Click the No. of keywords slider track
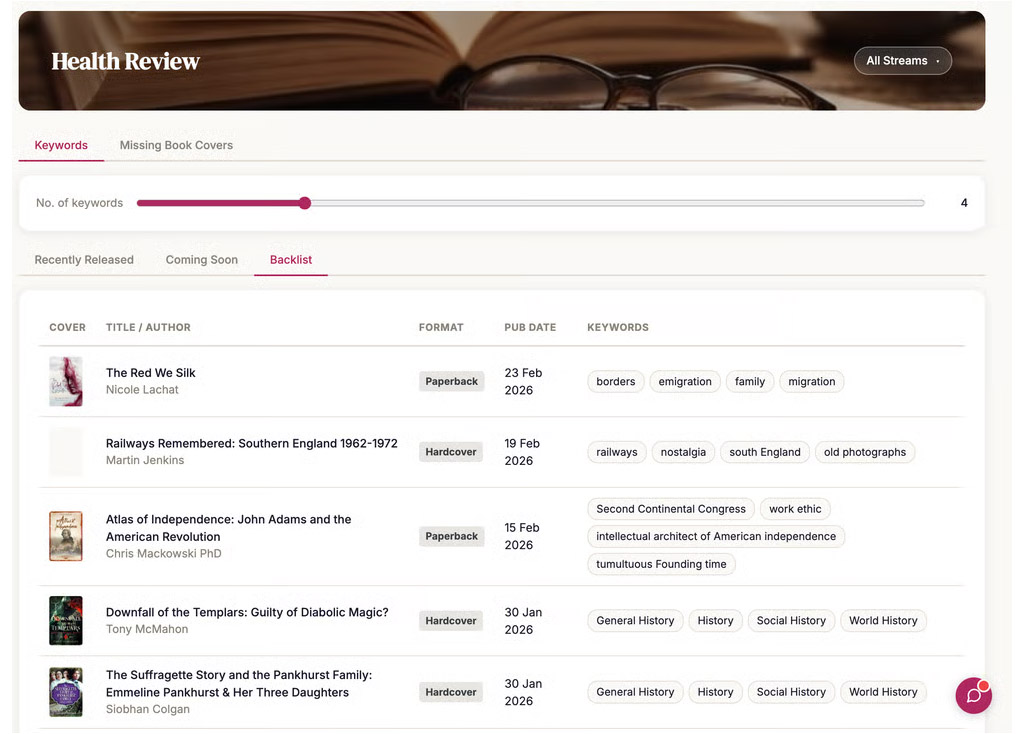 pyautogui.click(x=531, y=203)
